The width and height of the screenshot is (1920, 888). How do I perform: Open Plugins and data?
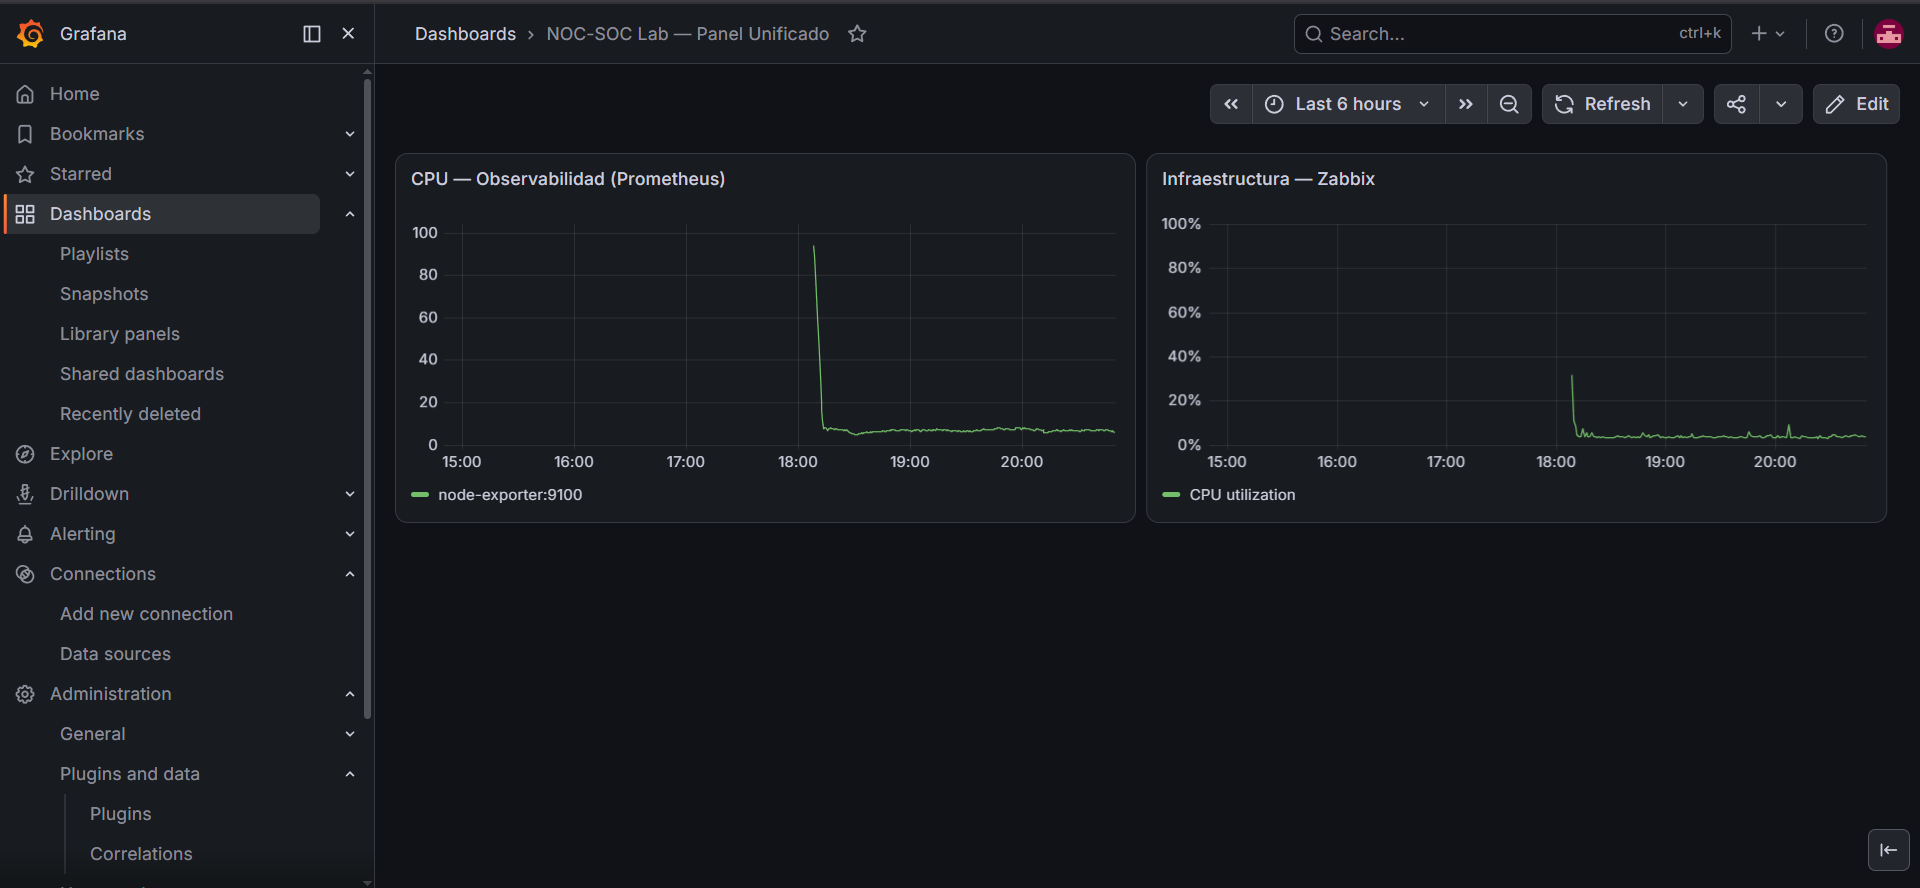130,774
